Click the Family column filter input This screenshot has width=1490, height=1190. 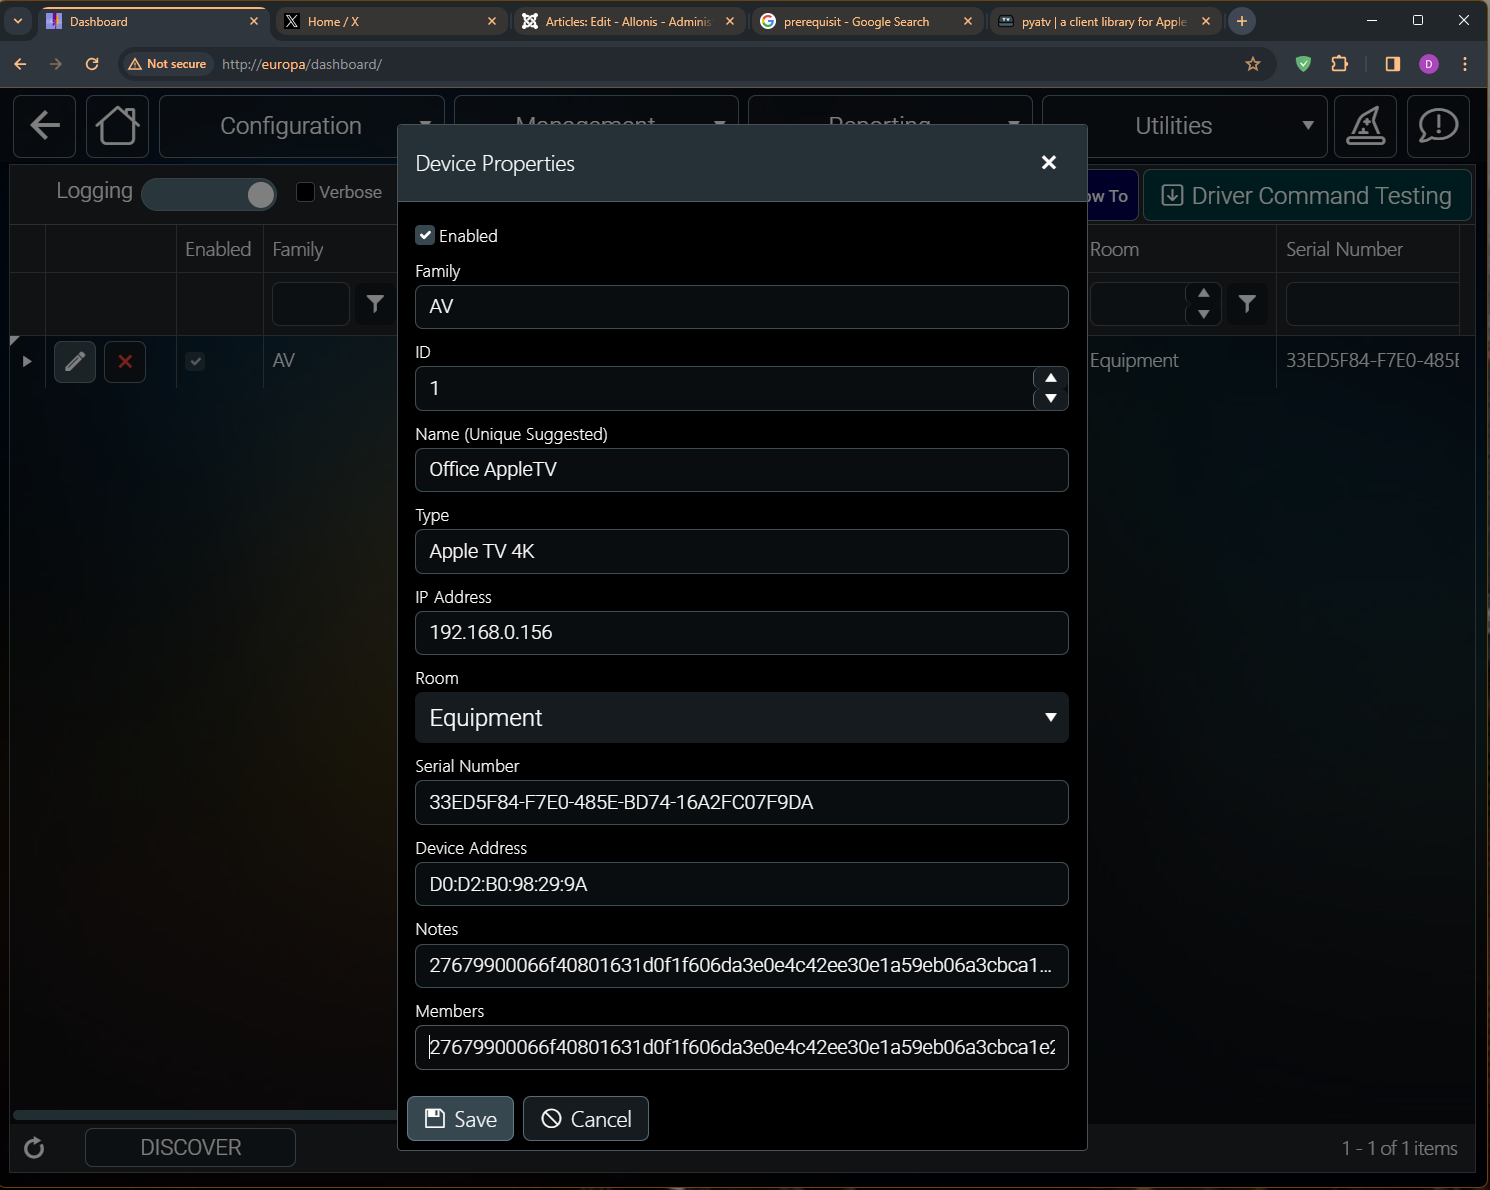tap(311, 304)
